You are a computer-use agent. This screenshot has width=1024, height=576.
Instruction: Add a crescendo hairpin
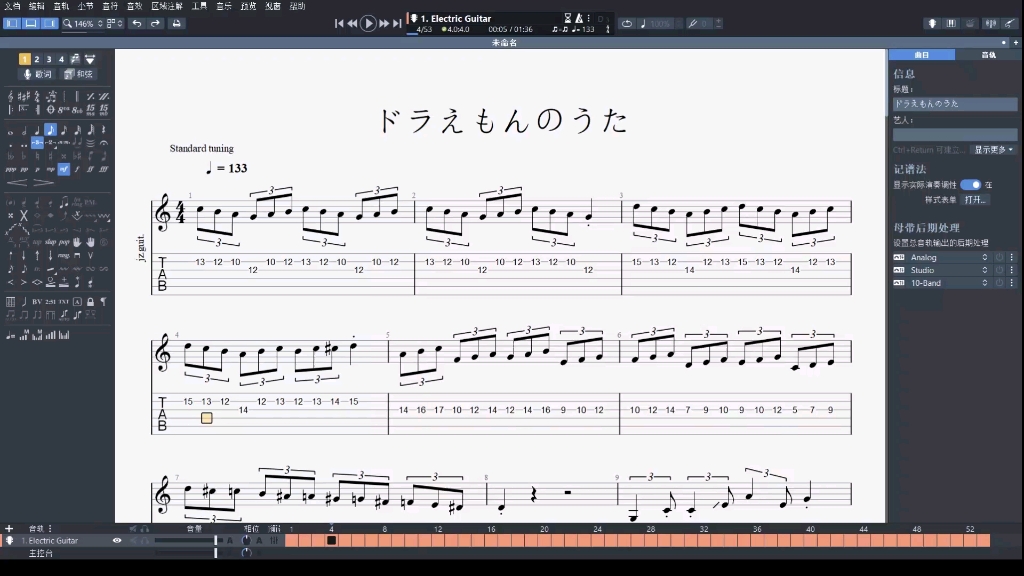coord(17,182)
